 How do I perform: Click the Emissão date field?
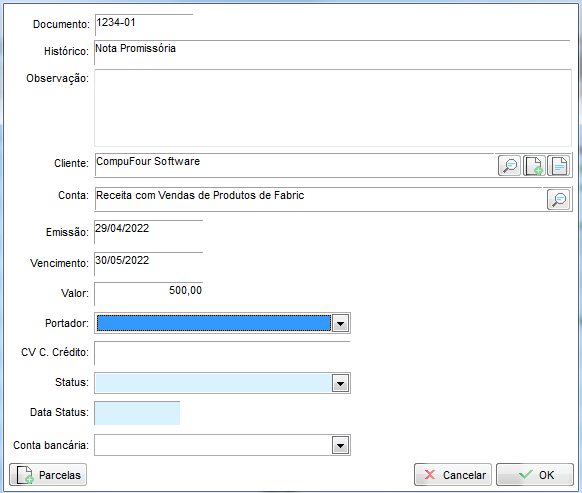tap(148, 232)
